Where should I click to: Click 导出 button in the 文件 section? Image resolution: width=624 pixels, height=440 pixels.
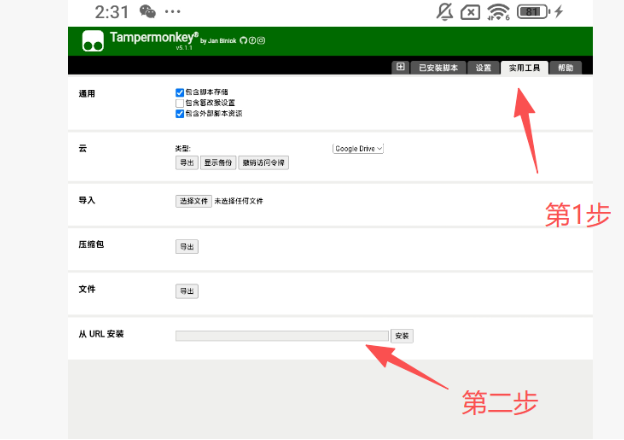(187, 291)
